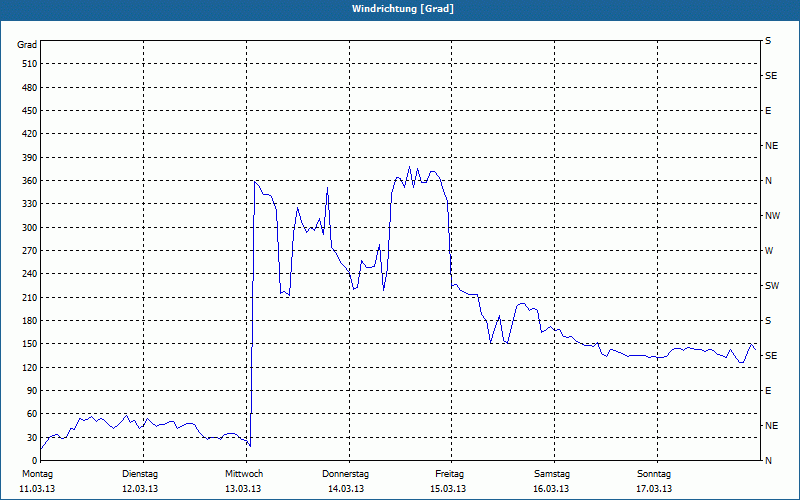Click the 360 value on the left axis
This screenshot has width=800, height=500.
tap(30, 181)
